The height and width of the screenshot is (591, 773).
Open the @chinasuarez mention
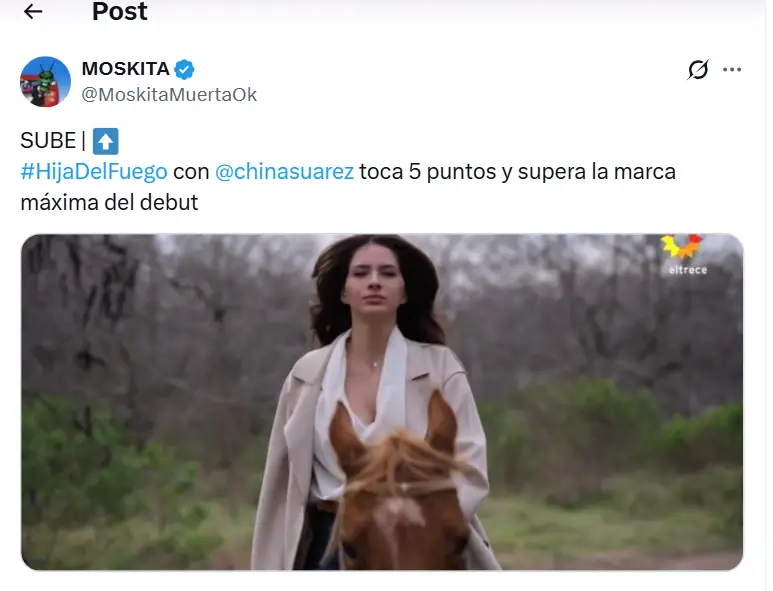284,172
